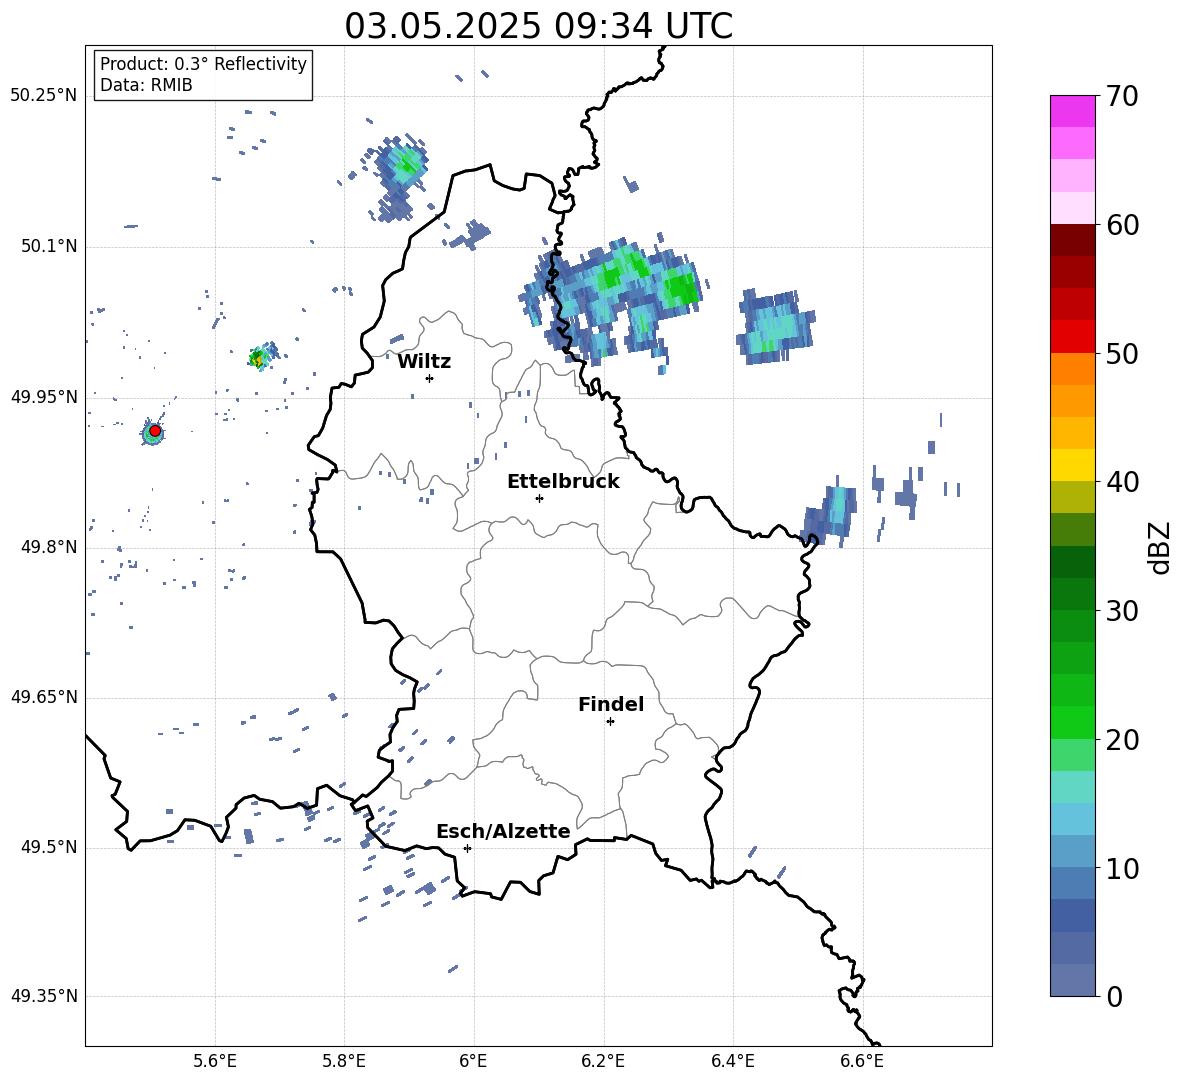Click the 0 value on the colorbar
The image size is (1184, 1081).
click(x=1114, y=996)
